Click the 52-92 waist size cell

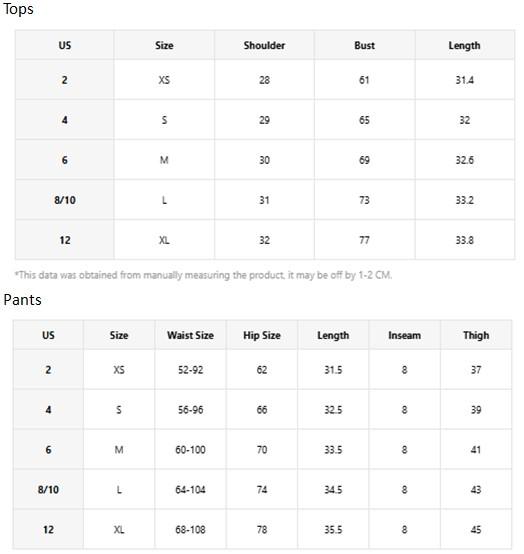[190, 370]
